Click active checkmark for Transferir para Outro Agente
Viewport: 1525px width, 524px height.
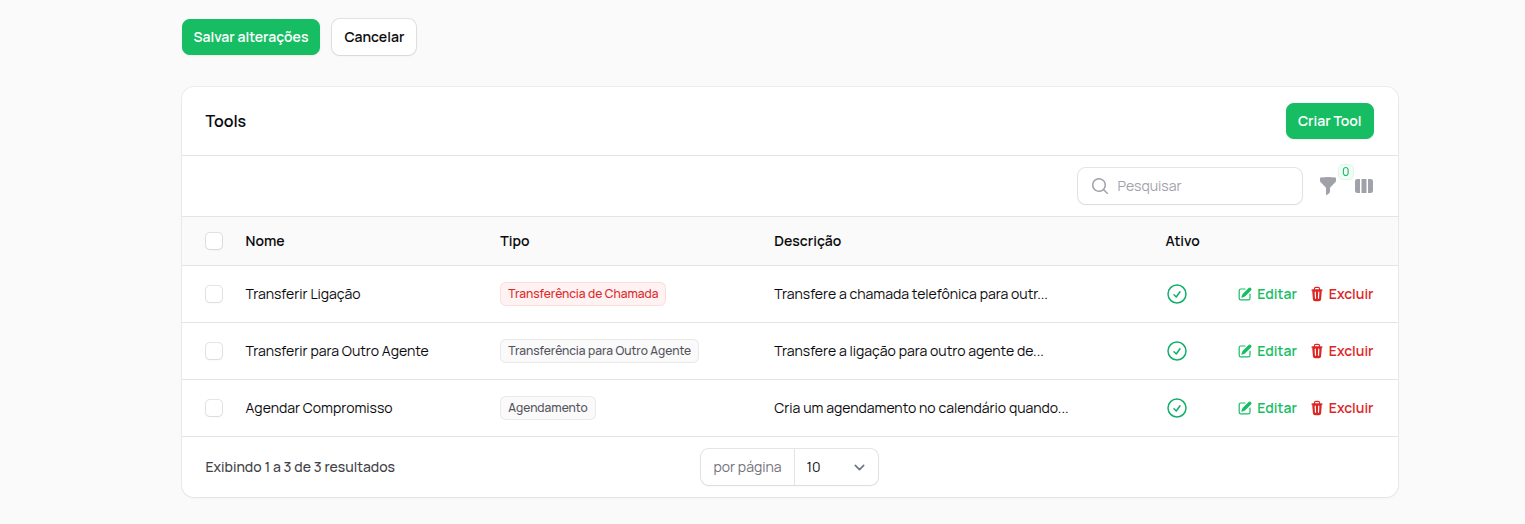(x=1177, y=351)
